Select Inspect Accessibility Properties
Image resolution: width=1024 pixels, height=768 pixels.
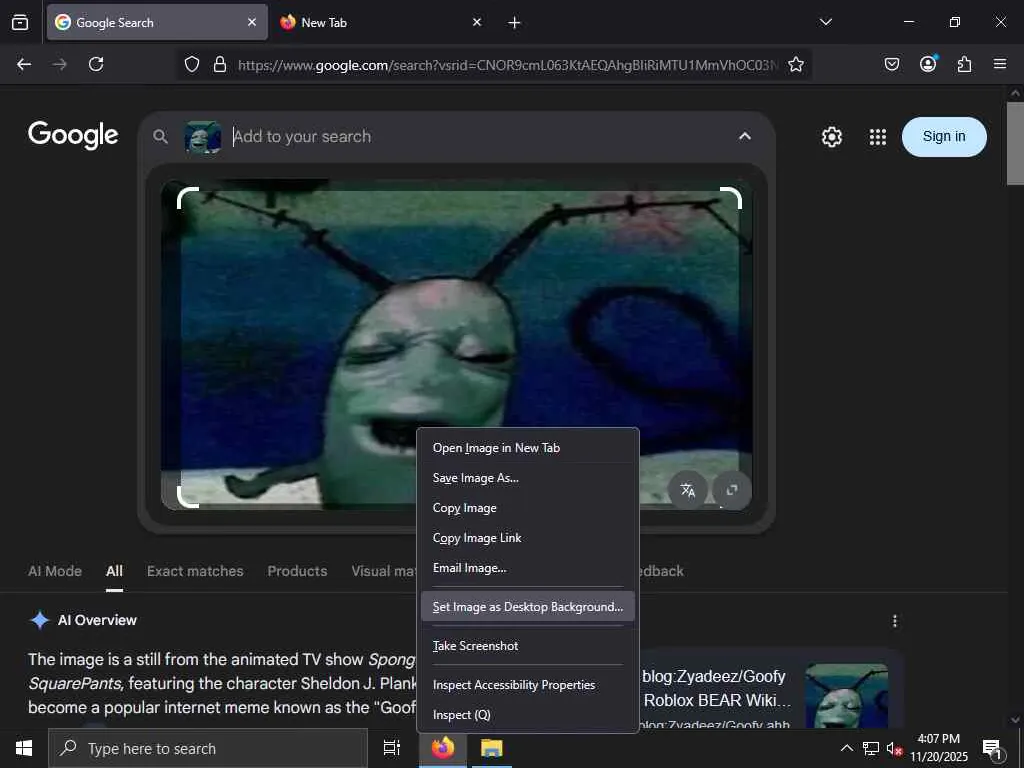click(x=527, y=685)
